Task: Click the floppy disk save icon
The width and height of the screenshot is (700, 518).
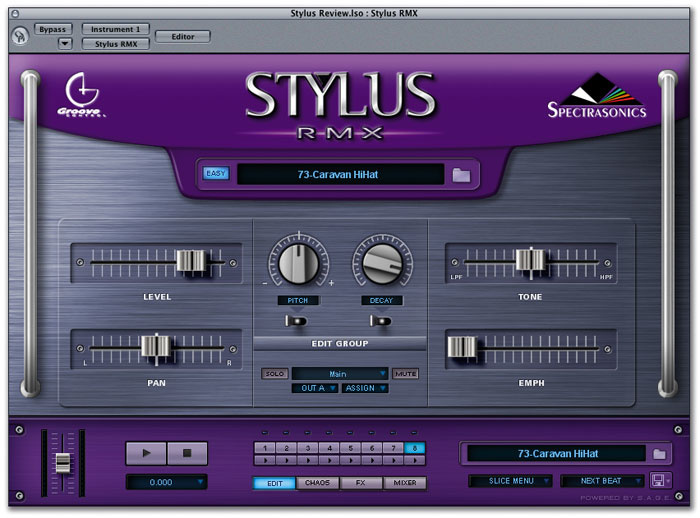Action: [x=657, y=480]
